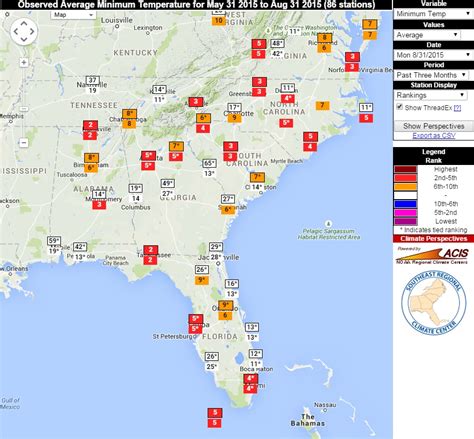Click the 19* marker above Columbus
The width and height of the screenshot is (474, 439).
click(136, 188)
